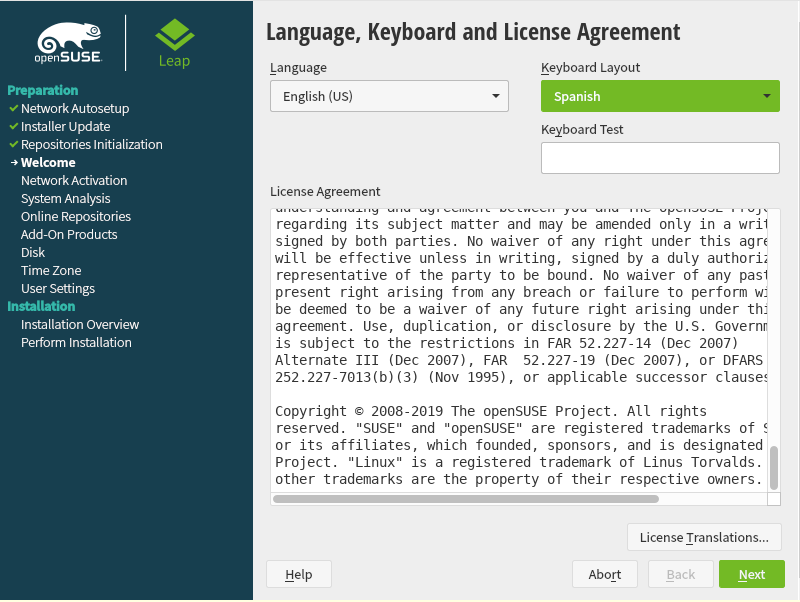The height and width of the screenshot is (602, 800).
Task: Select the Add-On Products step
Action: coord(69,234)
